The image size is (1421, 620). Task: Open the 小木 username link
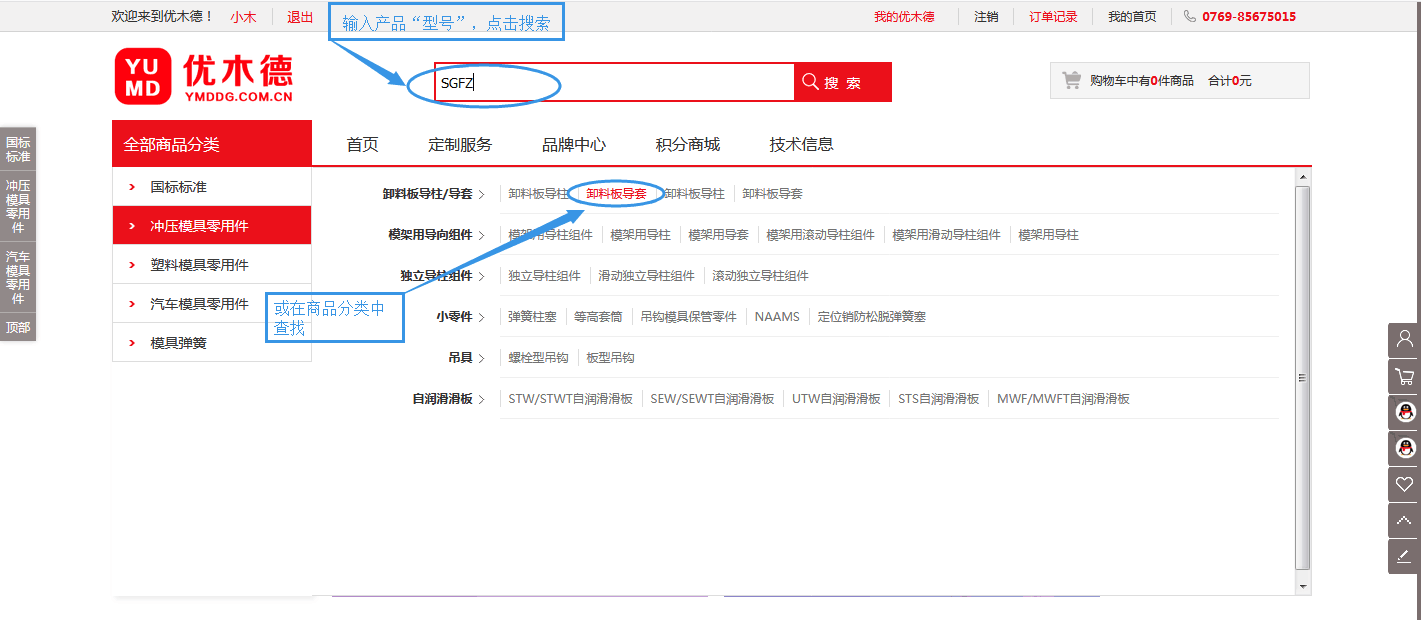(x=243, y=17)
